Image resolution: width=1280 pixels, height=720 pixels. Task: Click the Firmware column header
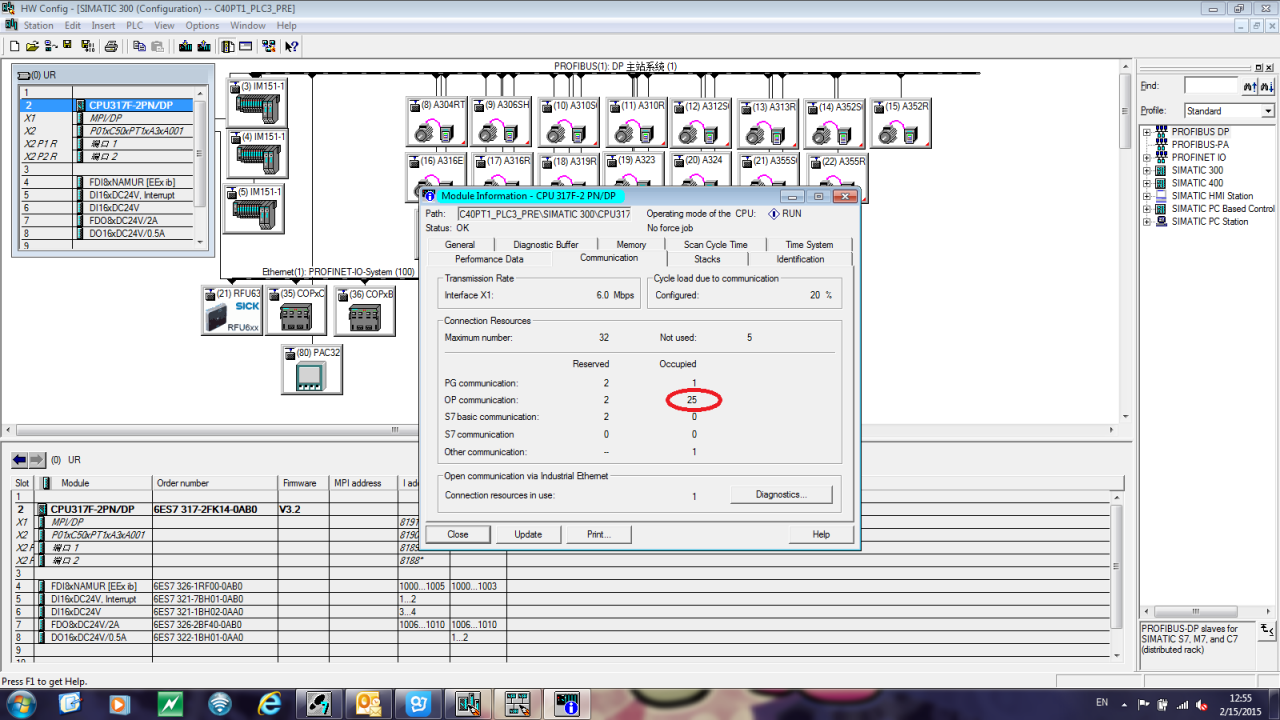[304, 483]
